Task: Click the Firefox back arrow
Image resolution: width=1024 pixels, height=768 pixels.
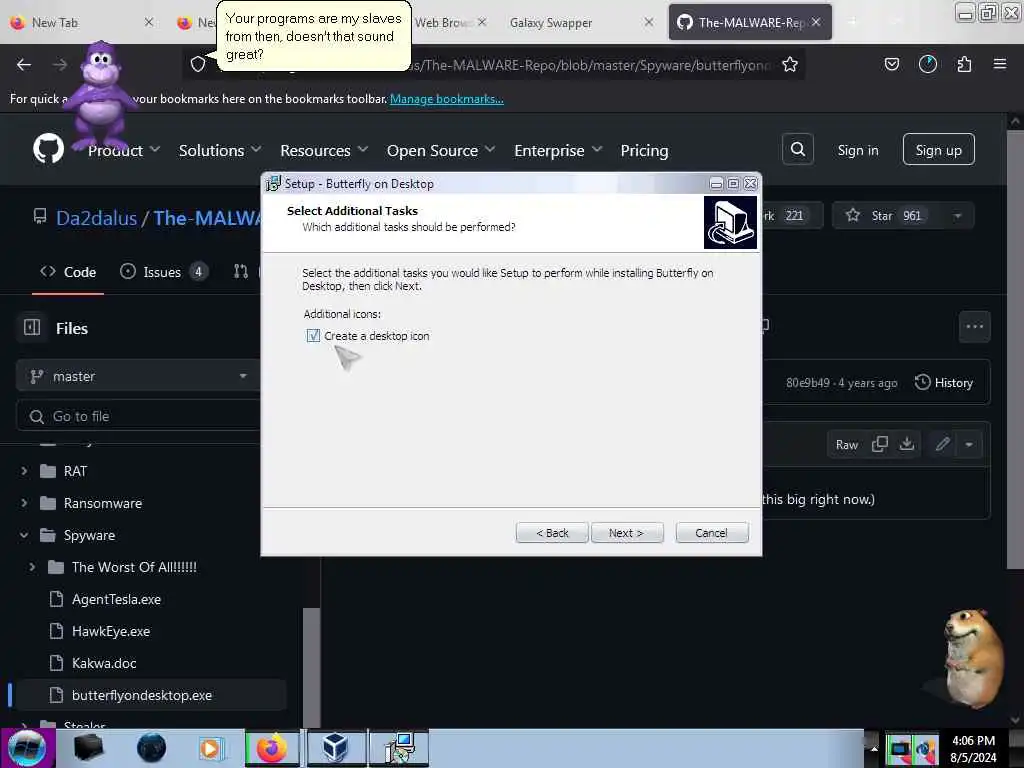Action: pos(24,64)
